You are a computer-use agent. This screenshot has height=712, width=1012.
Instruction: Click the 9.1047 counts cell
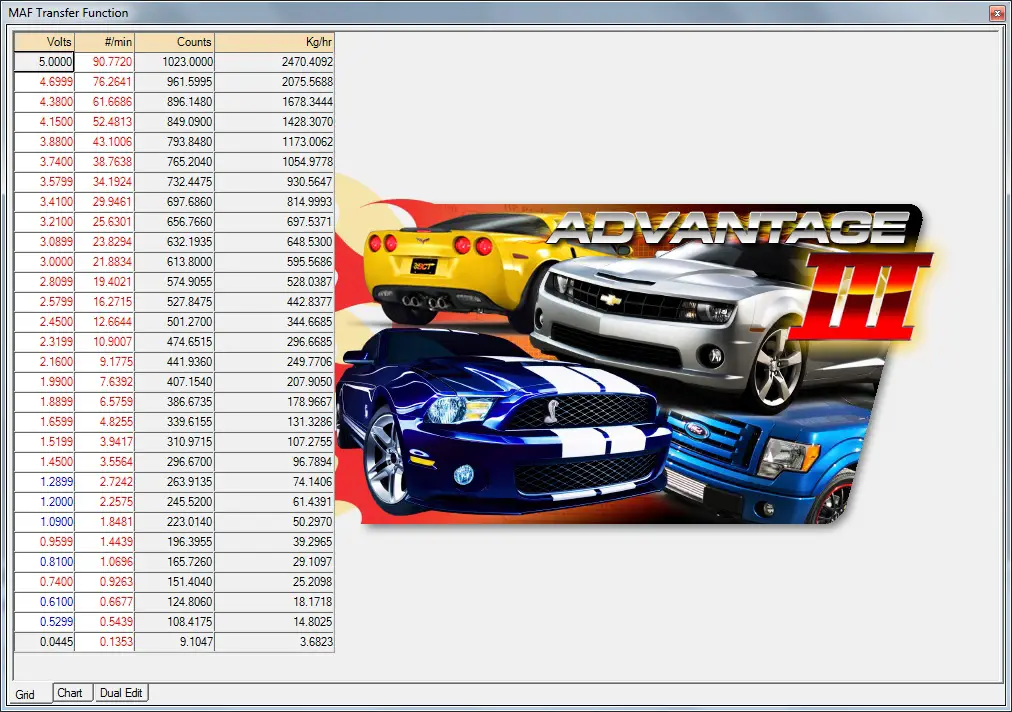[x=174, y=642]
